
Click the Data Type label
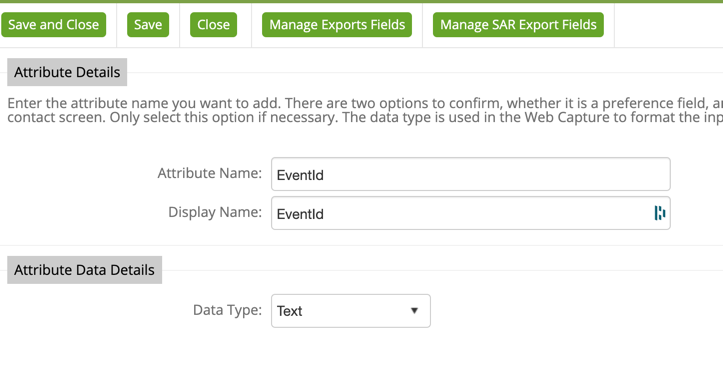tap(227, 310)
